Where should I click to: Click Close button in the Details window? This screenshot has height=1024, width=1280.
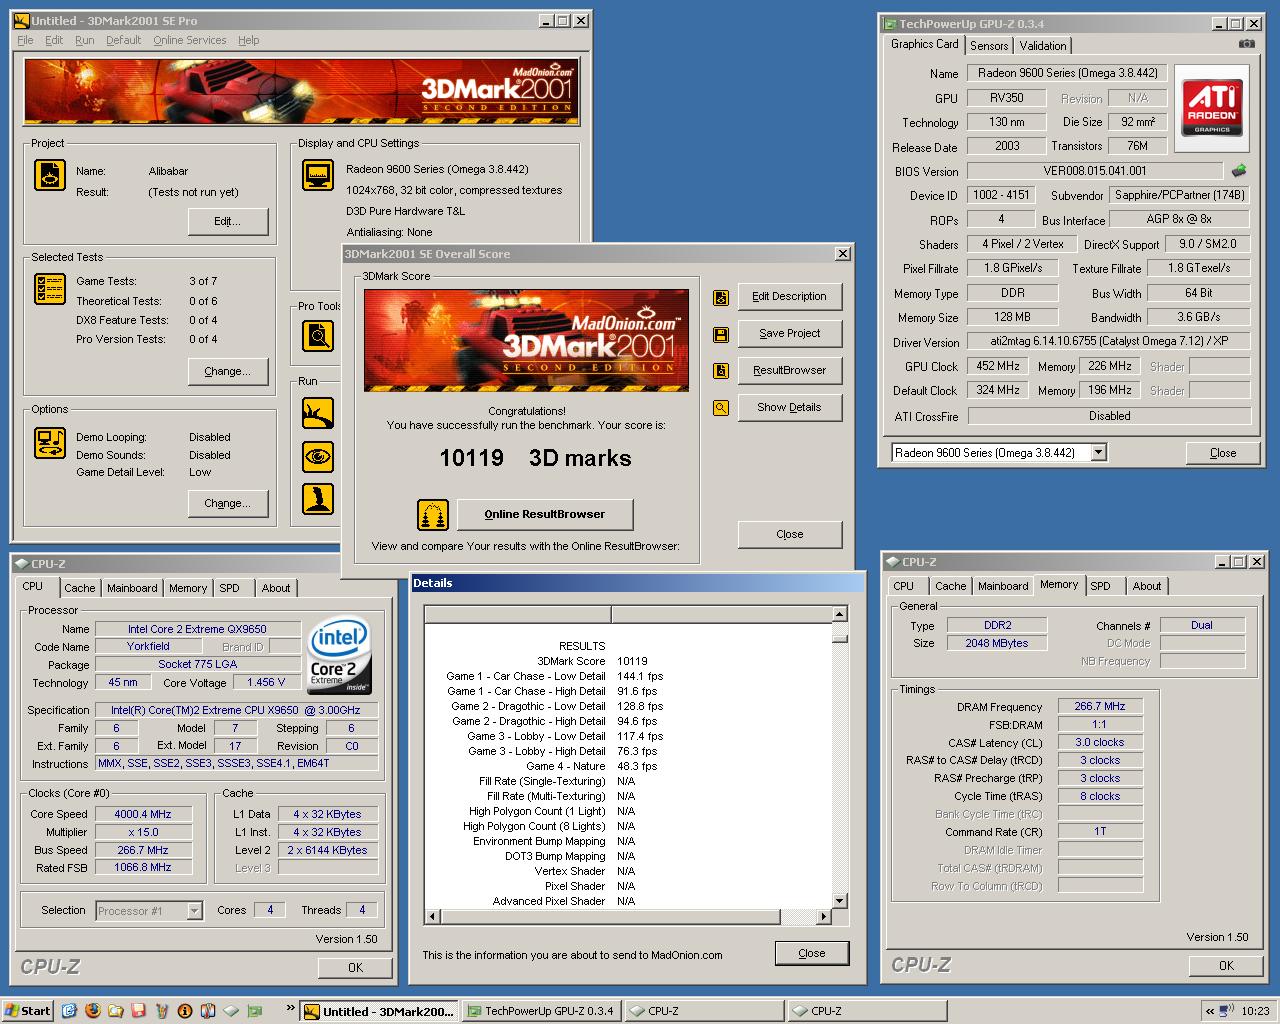[x=812, y=953]
